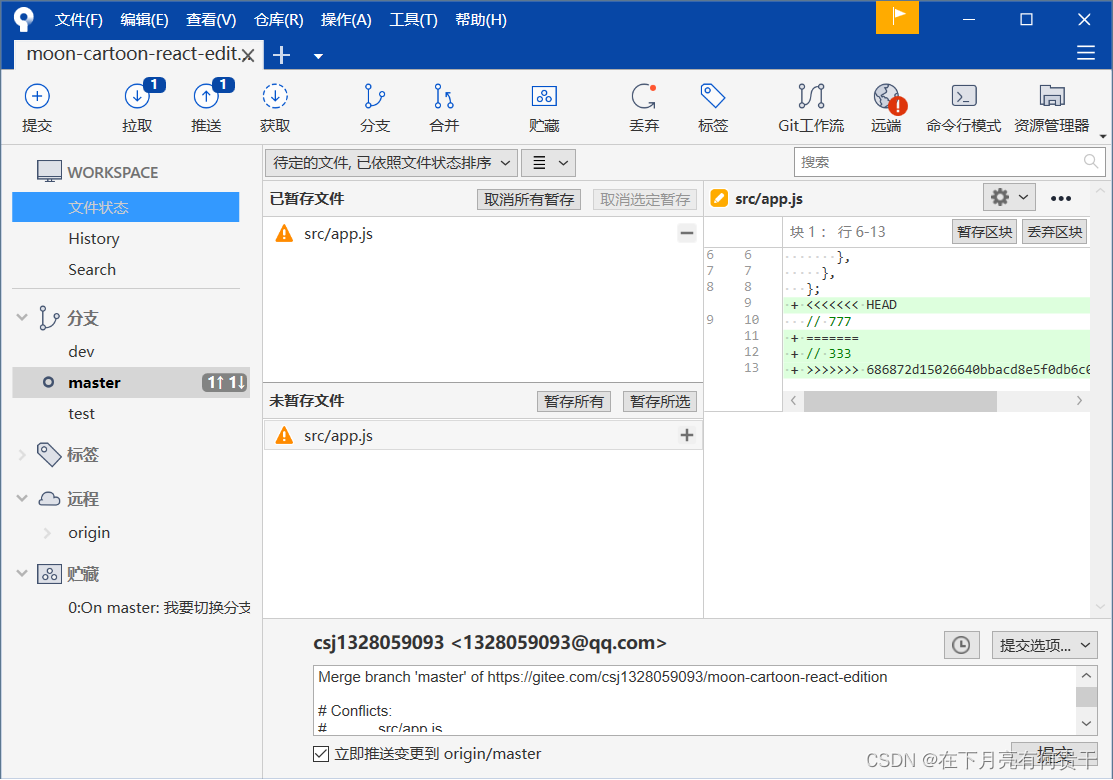Click the Stash (贮藏) toolbar icon
Screen dimensions: 1113x780
click(x=544, y=108)
